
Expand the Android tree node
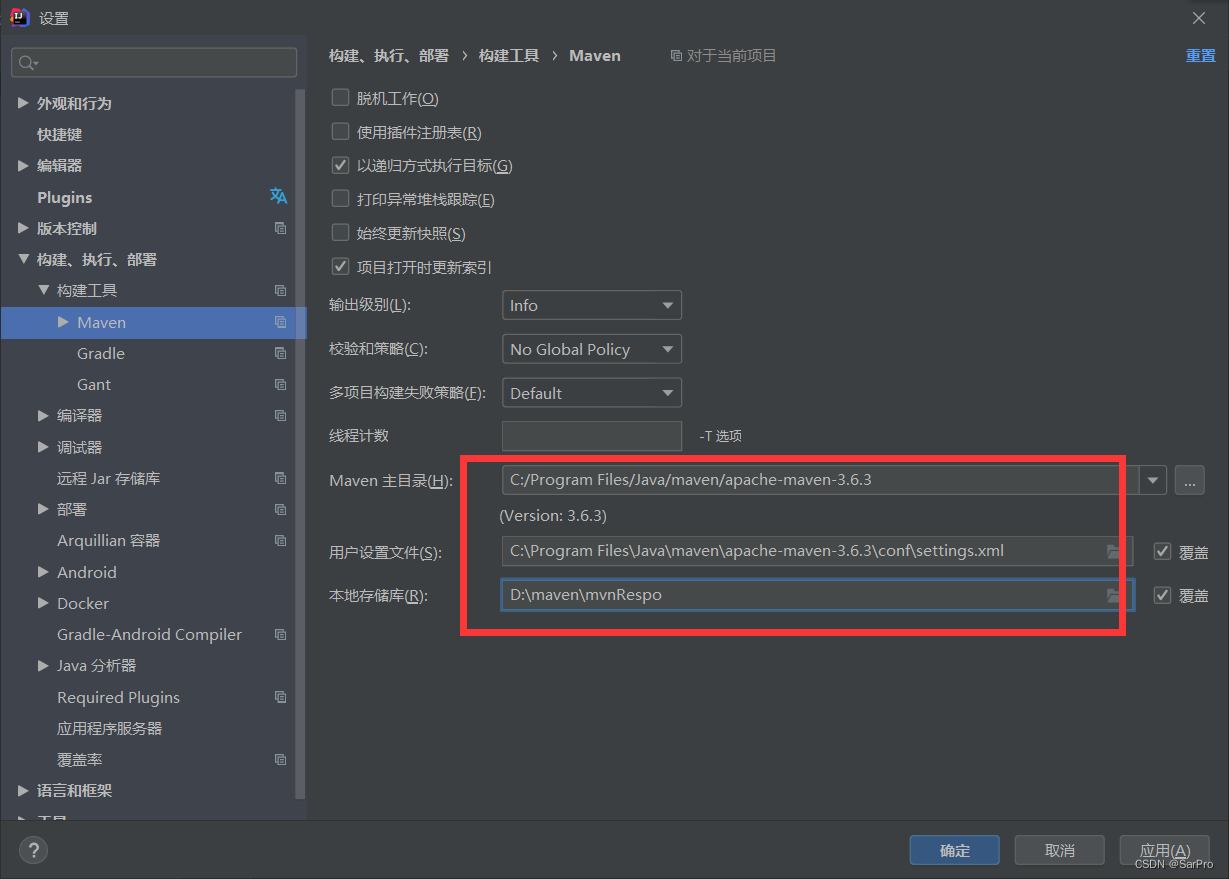tap(43, 572)
